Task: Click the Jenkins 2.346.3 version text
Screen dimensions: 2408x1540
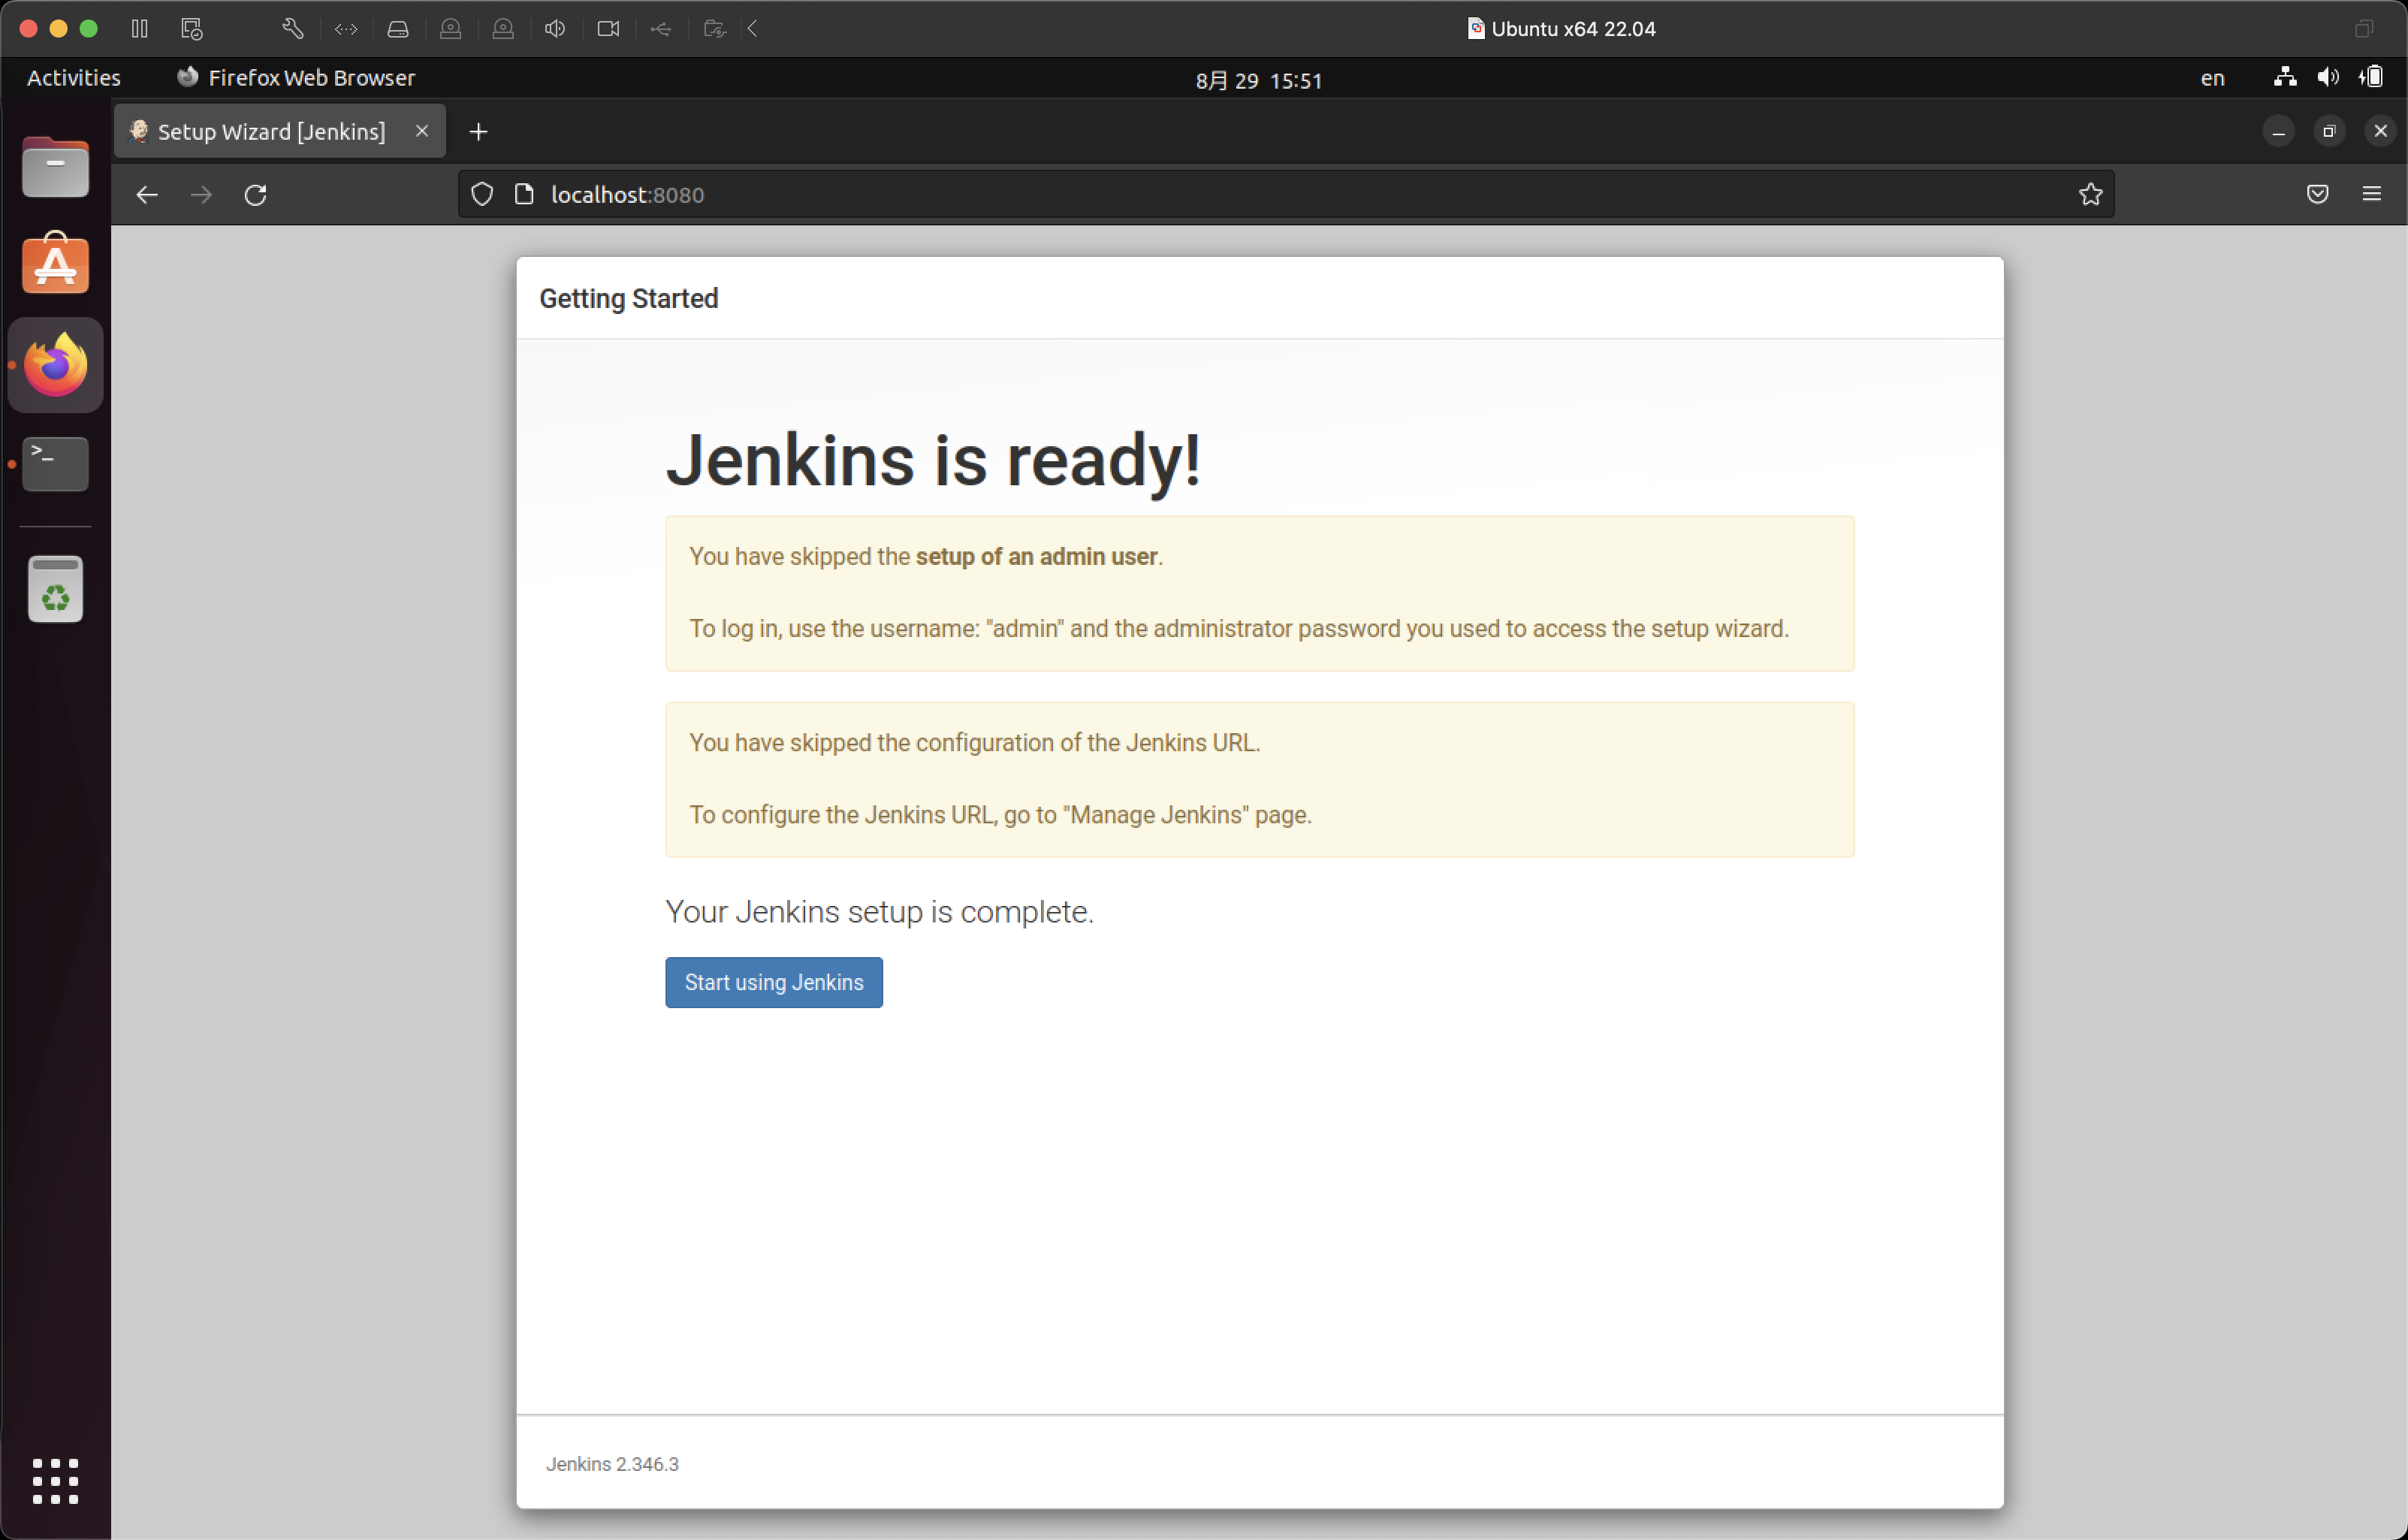Action: coord(612,1464)
